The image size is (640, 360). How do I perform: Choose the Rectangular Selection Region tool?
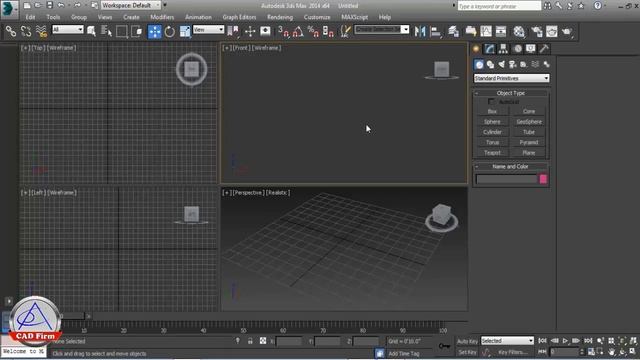122,31
